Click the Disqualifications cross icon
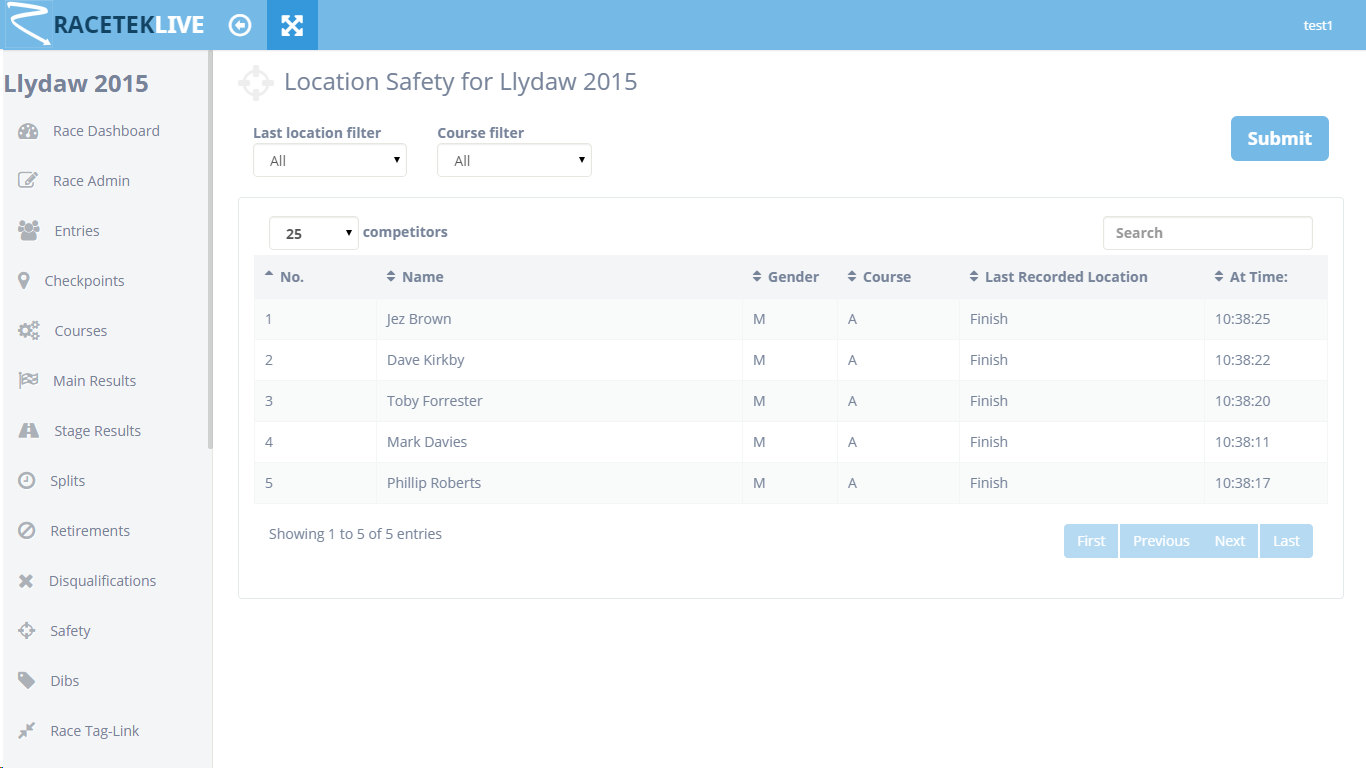The height and width of the screenshot is (768, 1366). (26, 581)
